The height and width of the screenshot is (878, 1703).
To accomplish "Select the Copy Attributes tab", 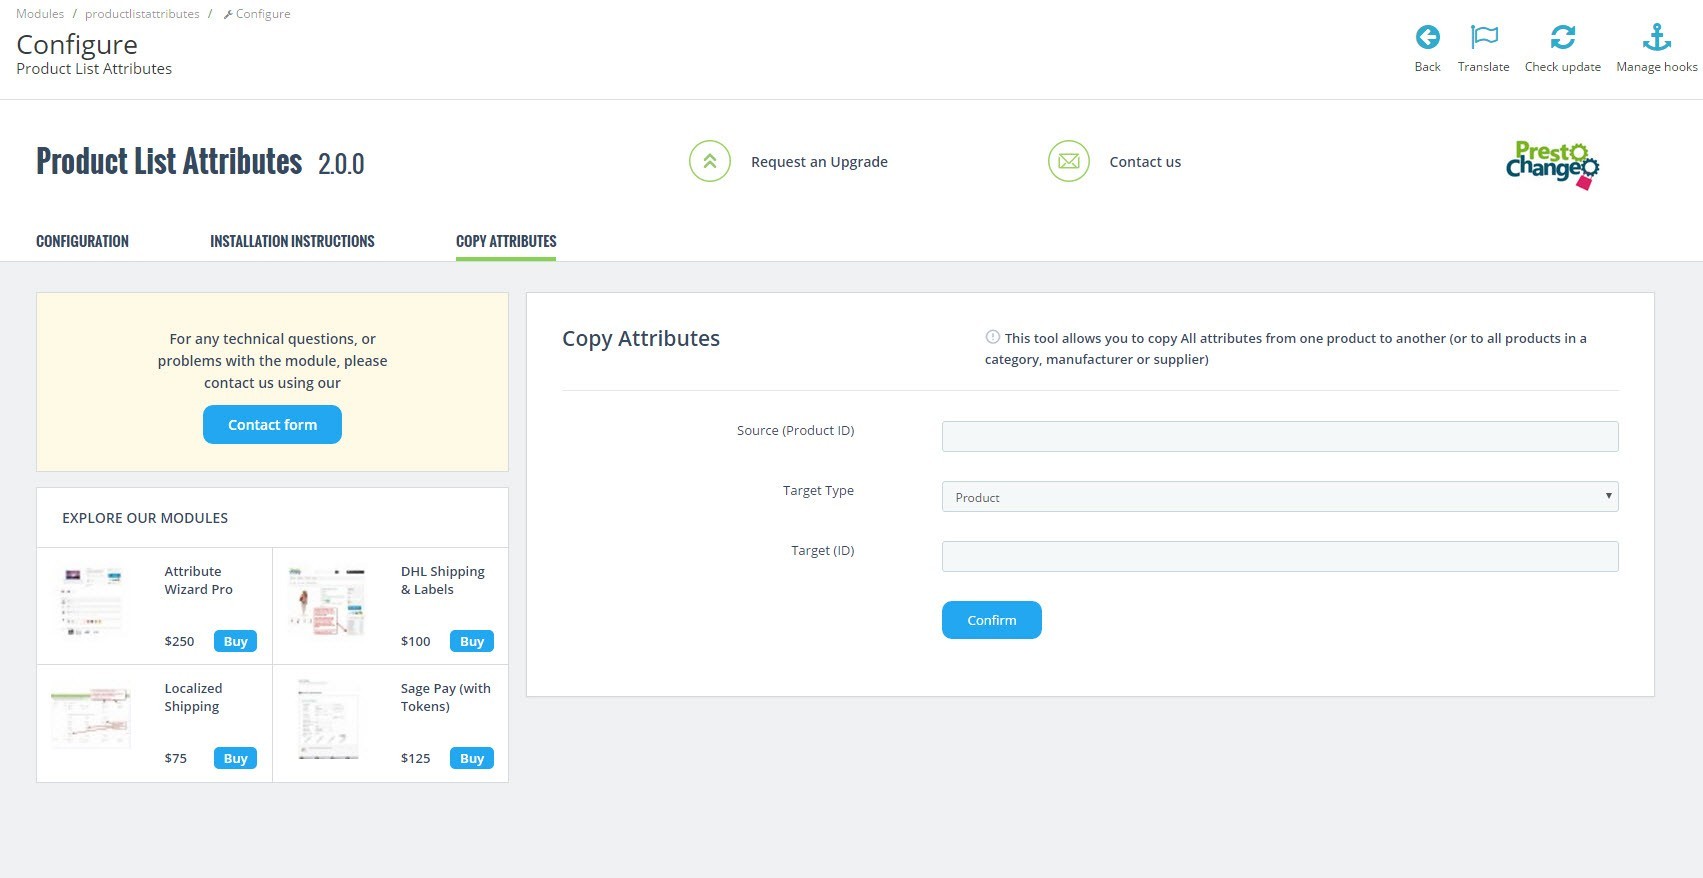I will coord(506,241).
